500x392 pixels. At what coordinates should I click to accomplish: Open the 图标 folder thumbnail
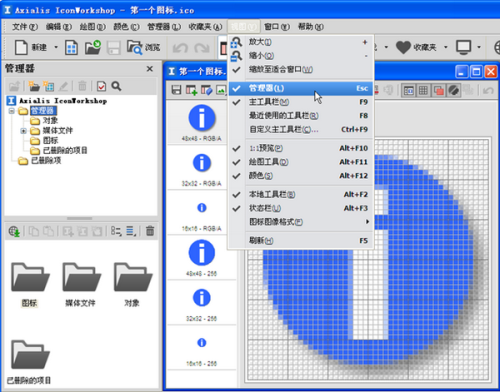coord(30,283)
